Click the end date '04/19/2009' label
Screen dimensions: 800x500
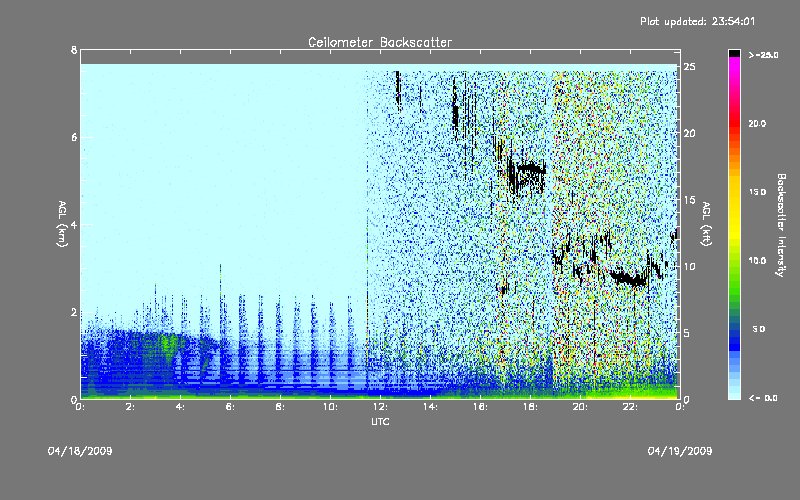pos(680,451)
